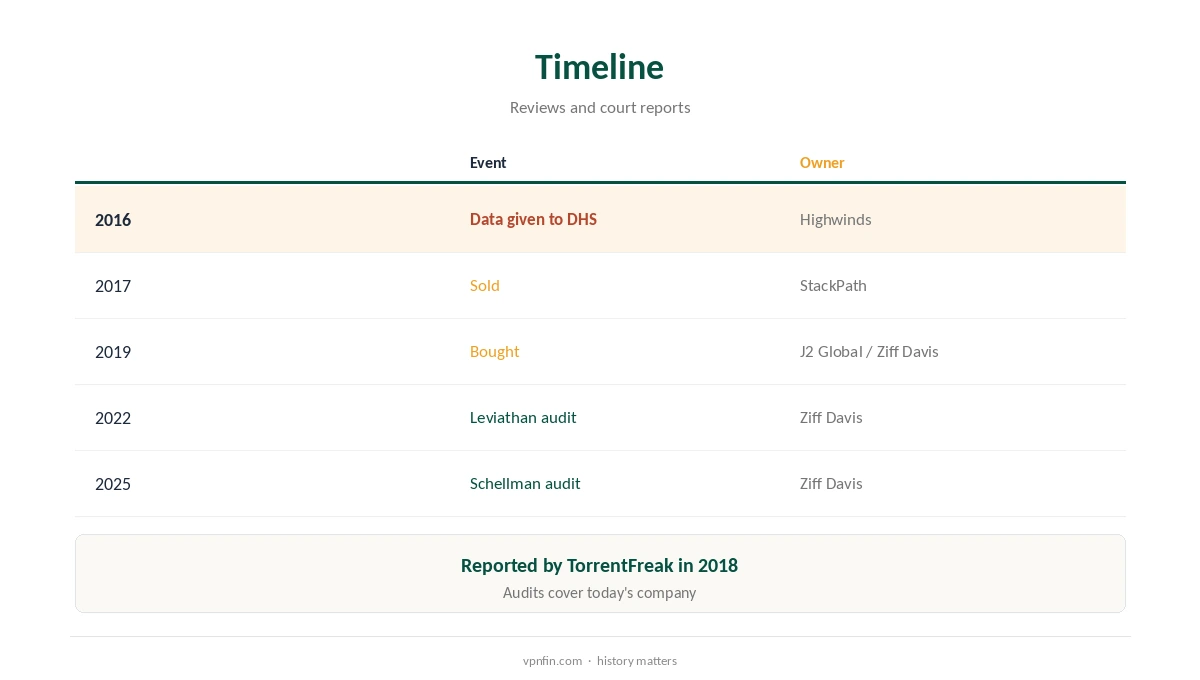This screenshot has height=680, width=1200.
Task: Select Ziff Davis in the 2025 row
Action: (x=831, y=483)
